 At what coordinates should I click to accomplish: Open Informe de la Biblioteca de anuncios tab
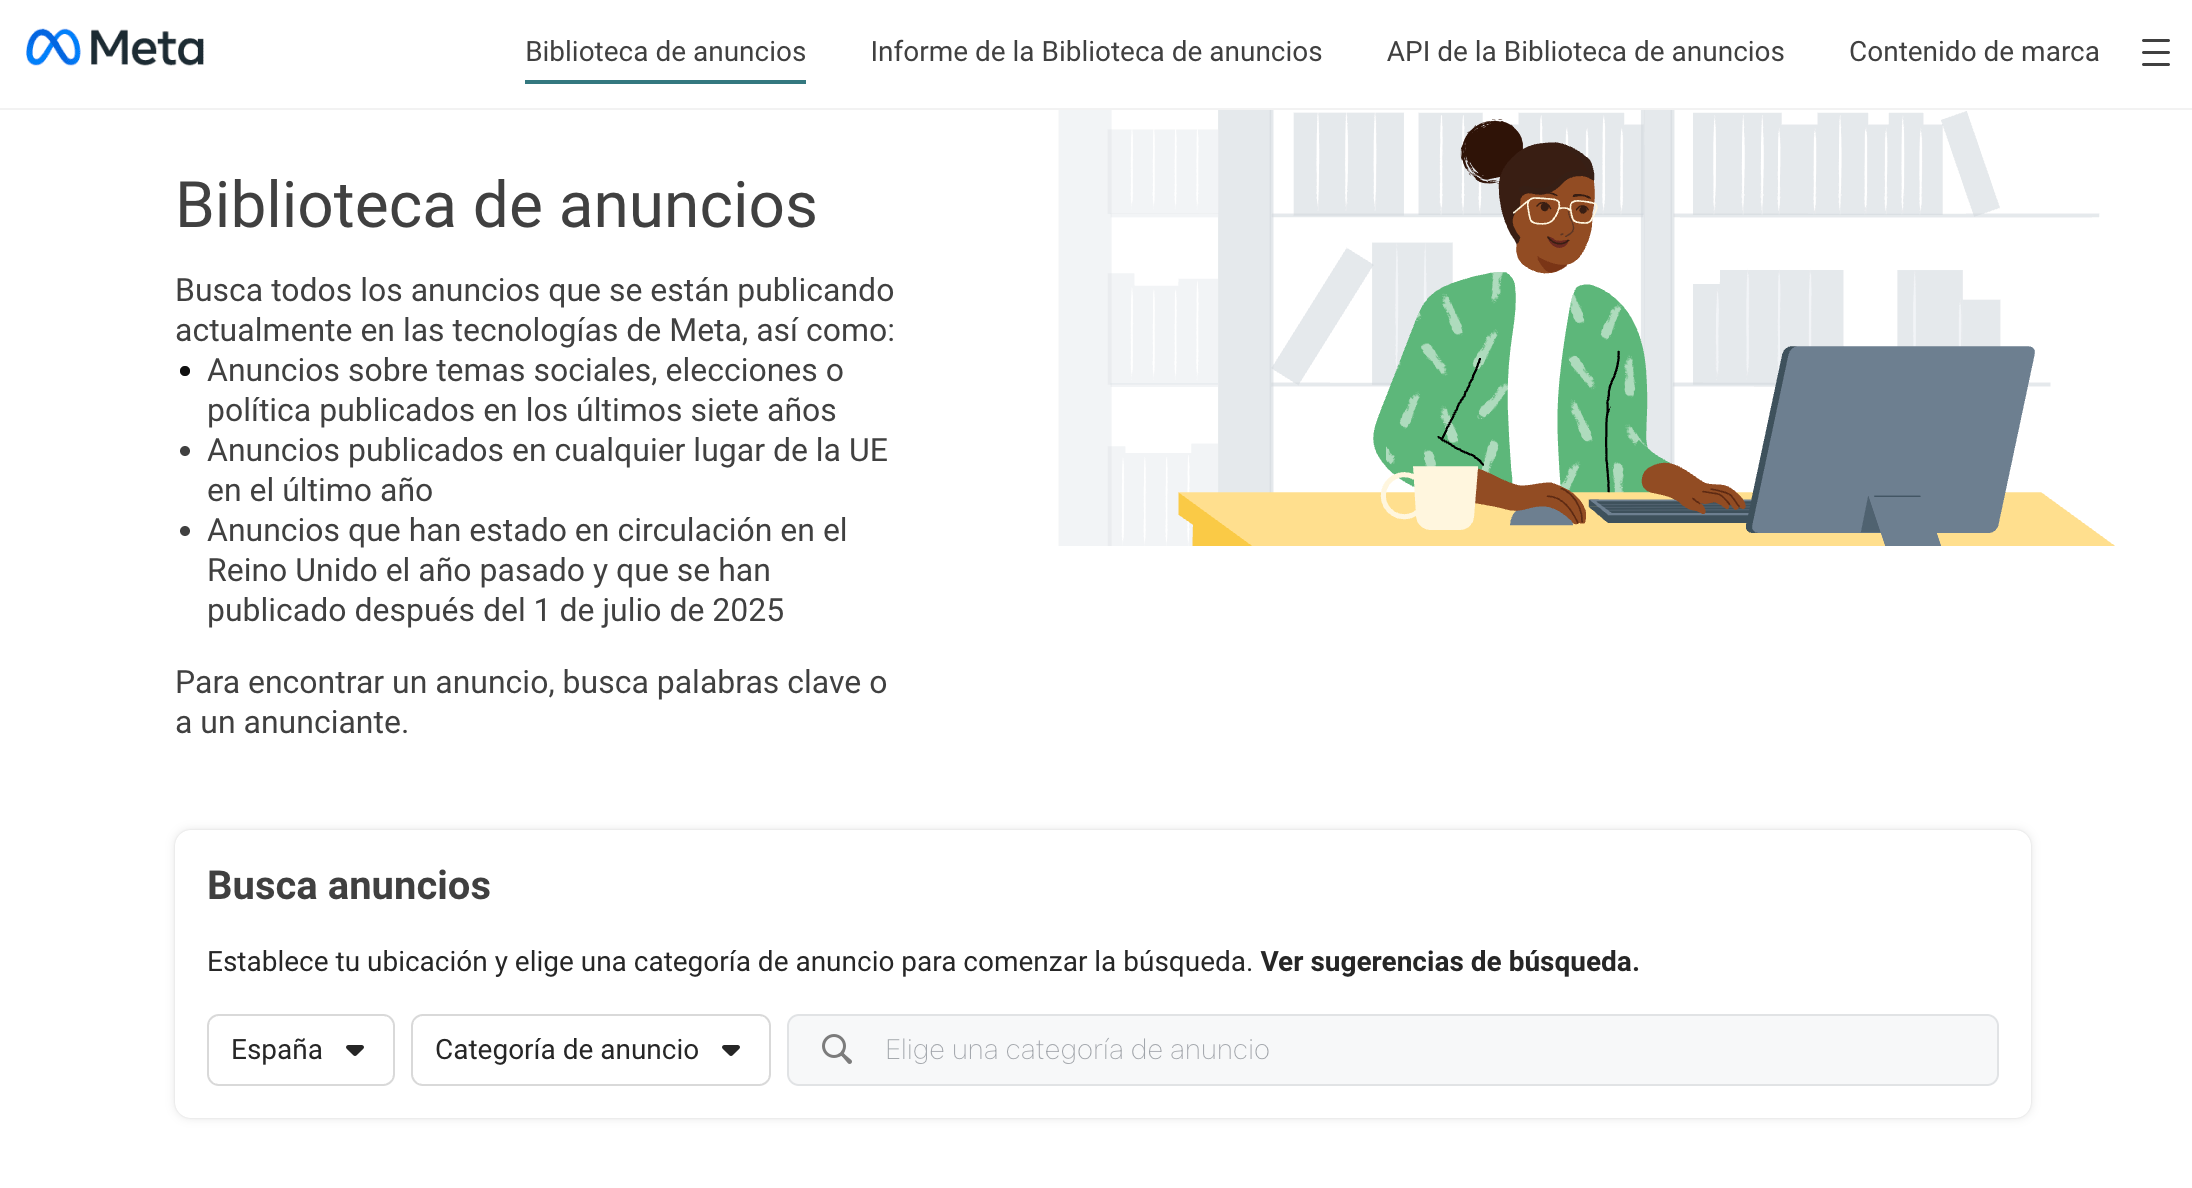[x=1096, y=52]
